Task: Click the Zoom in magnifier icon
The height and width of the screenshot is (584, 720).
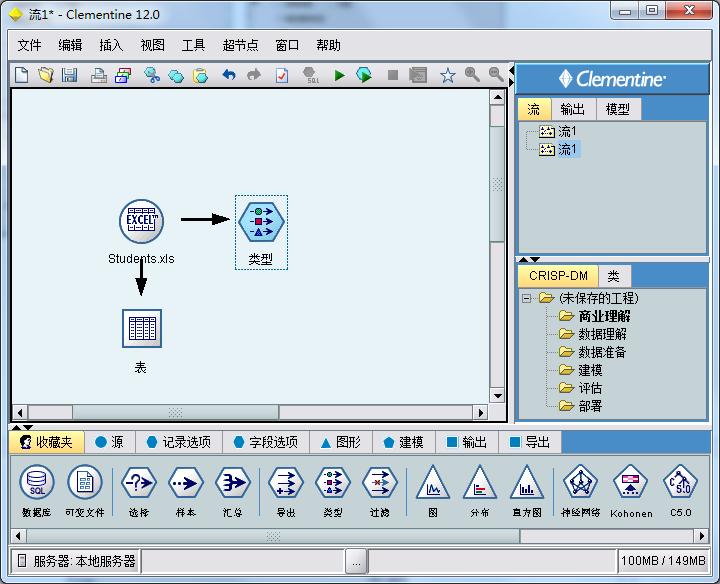Action: [x=472, y=74]
